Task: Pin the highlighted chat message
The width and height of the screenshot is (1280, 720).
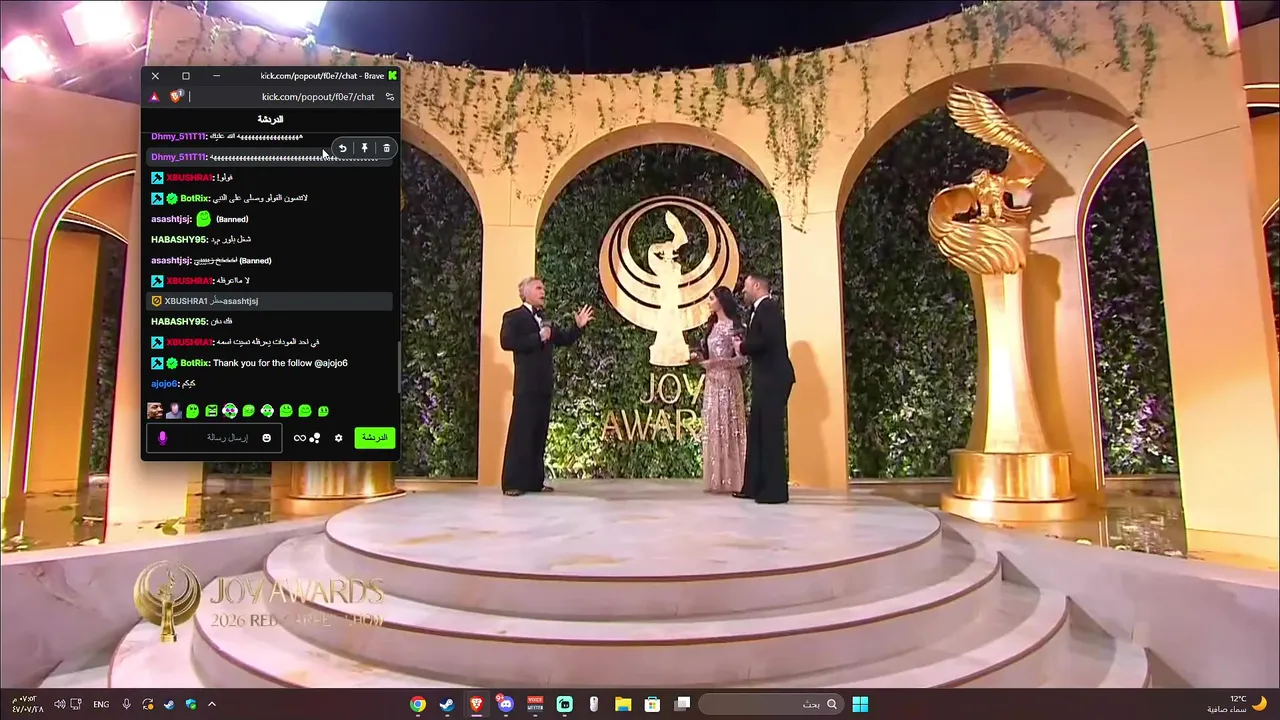Action: 364,148
